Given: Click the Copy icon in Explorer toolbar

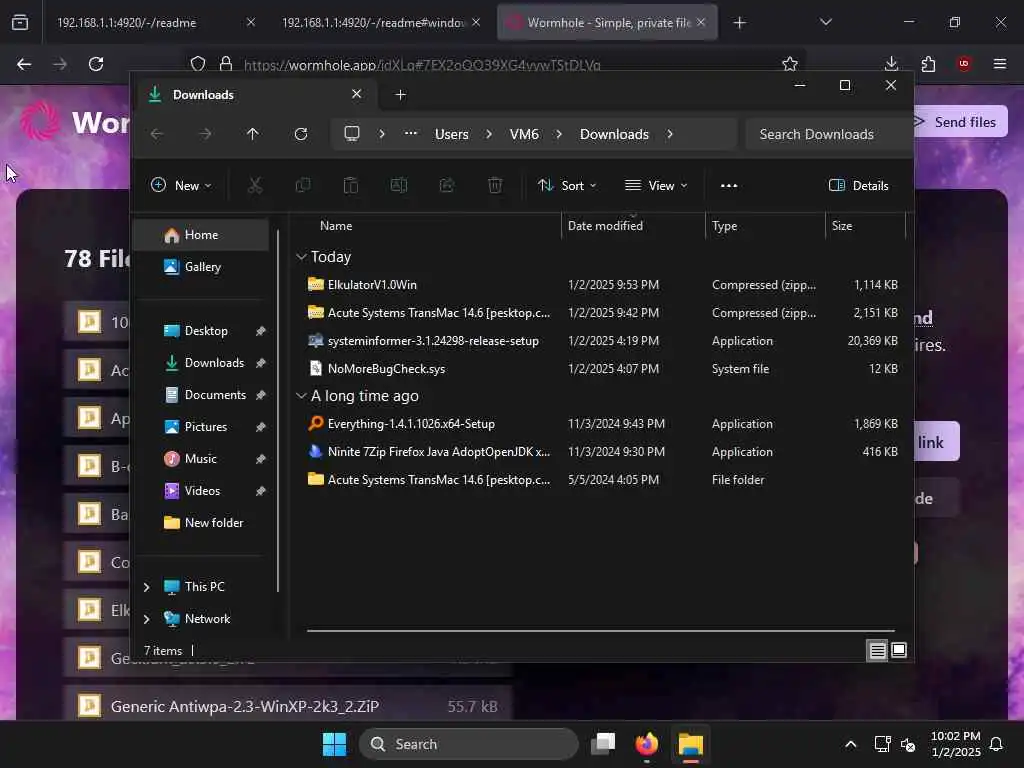Looking at the screenshot, I should tap(303, 185).
